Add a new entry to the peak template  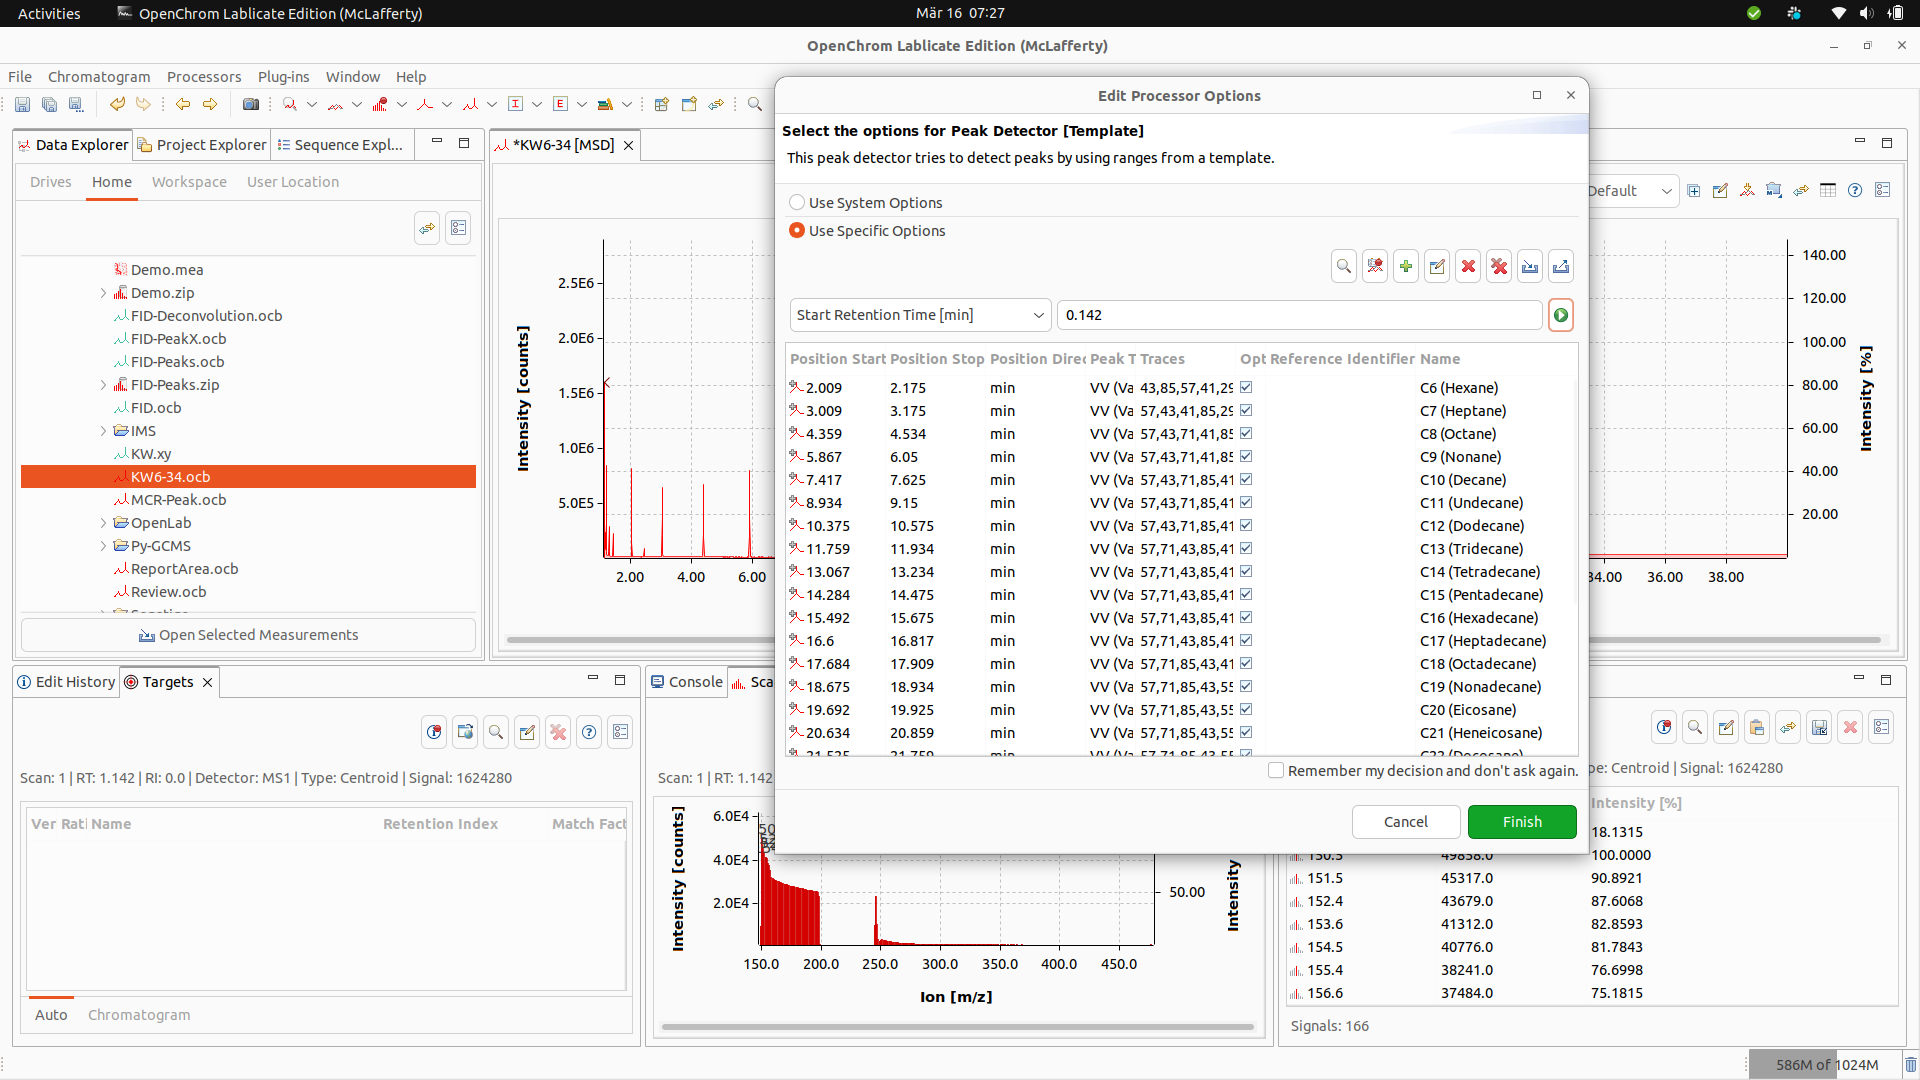tap(1406, 266)
